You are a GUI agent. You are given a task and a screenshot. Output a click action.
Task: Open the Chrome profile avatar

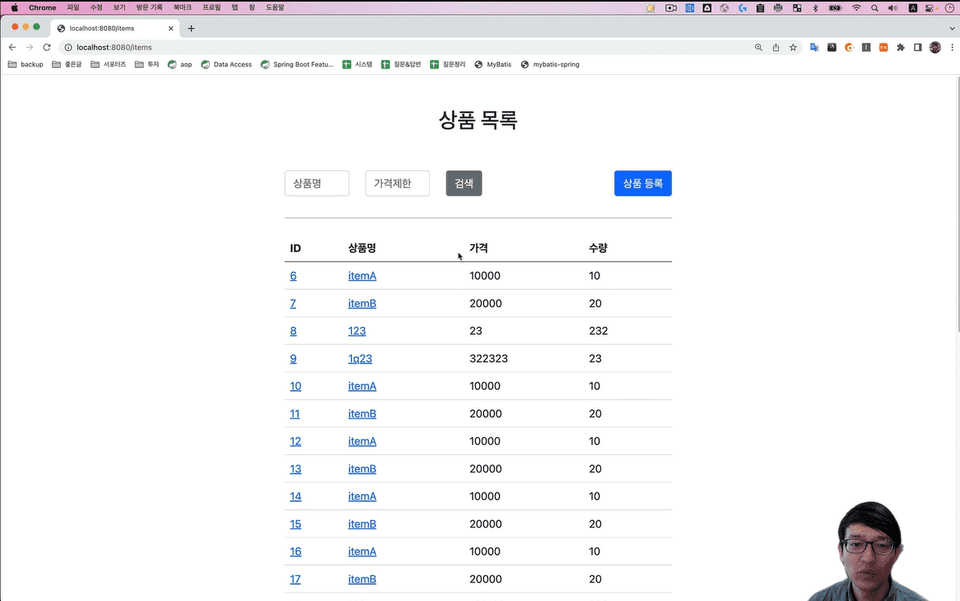935,47
